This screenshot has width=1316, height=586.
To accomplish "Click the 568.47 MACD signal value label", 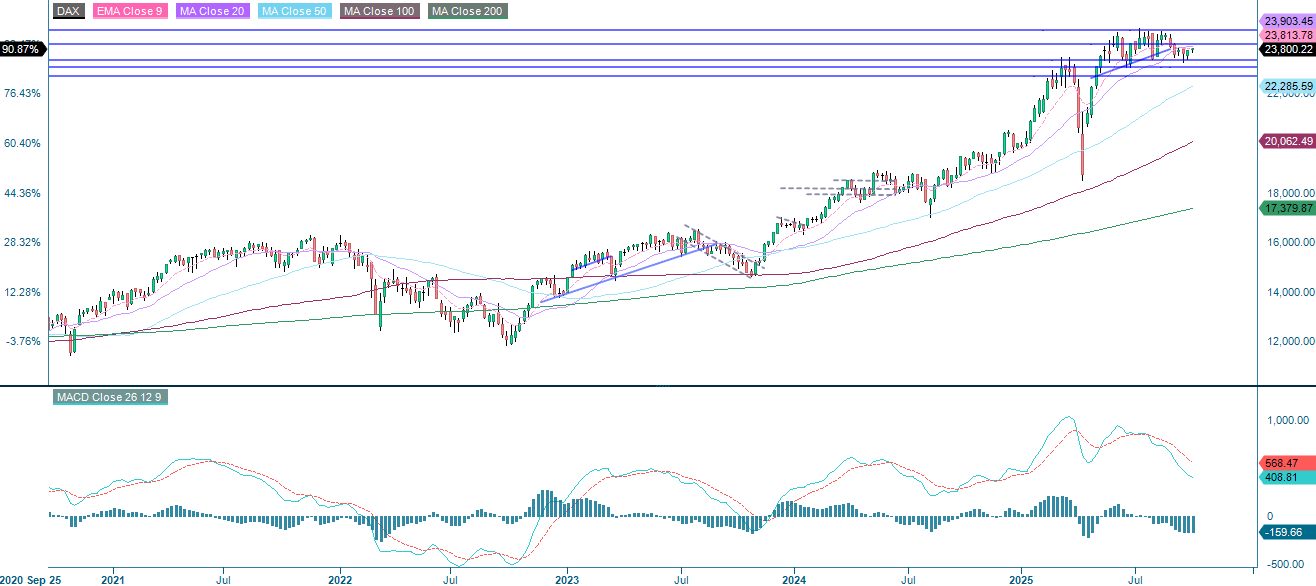I will click(1283, 461).
